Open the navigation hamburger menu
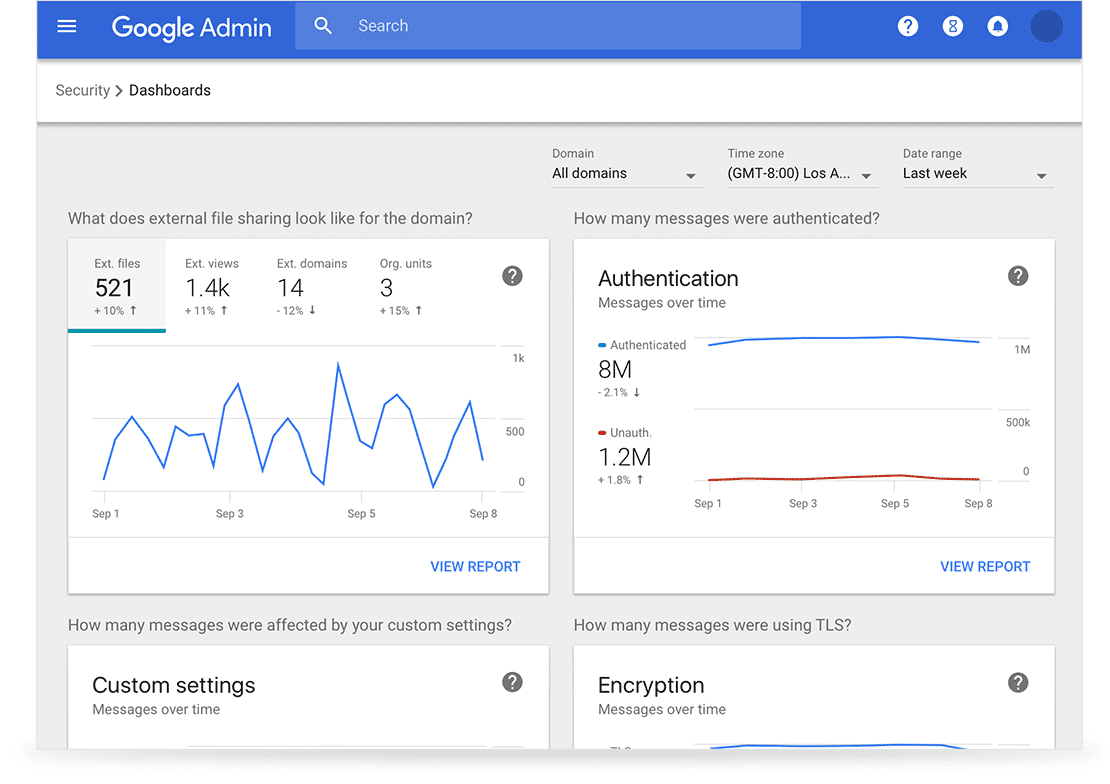The width and height of the screenshot is (1110, 784). [x=67, y=26]
